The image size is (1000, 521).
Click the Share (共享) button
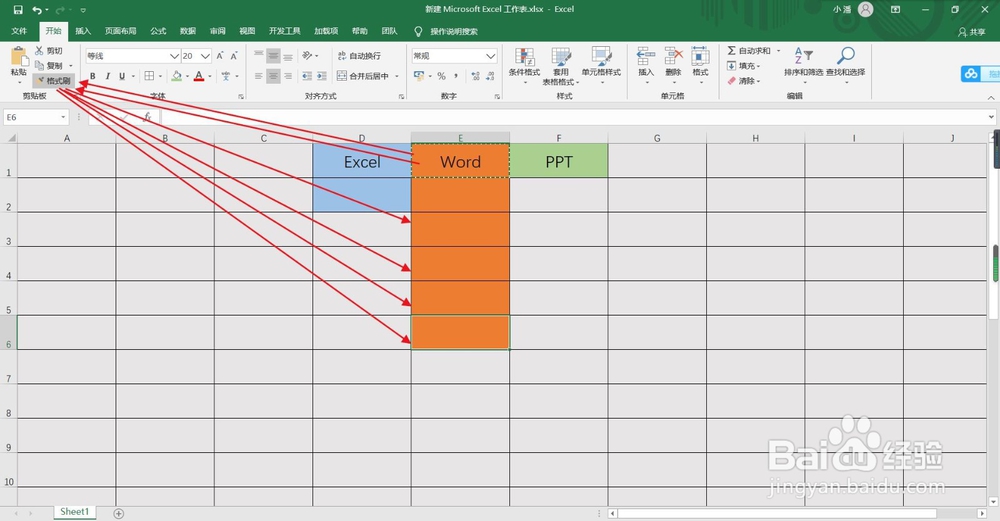972,32
